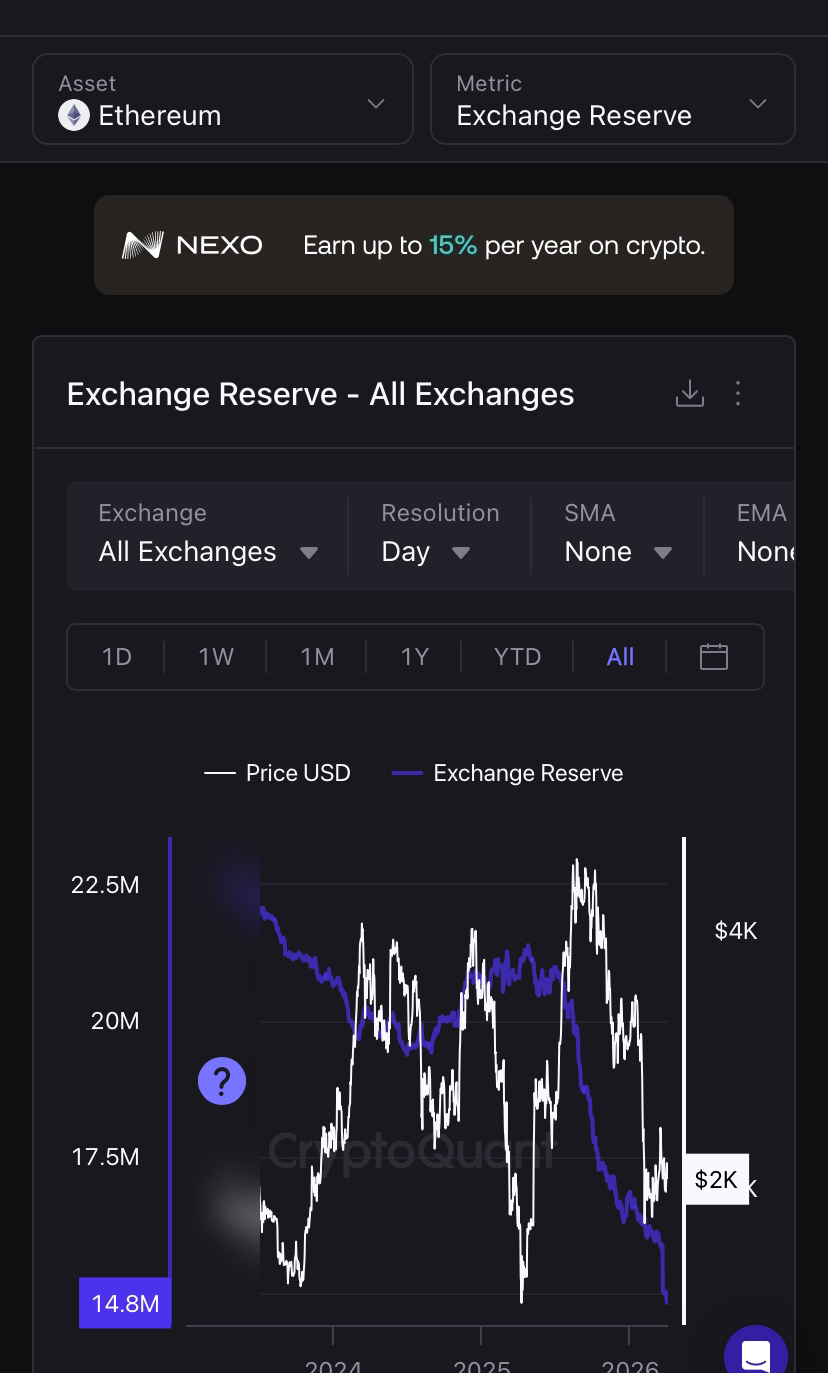Open the calendar date range picker
828x1373 pixels.
713,657
